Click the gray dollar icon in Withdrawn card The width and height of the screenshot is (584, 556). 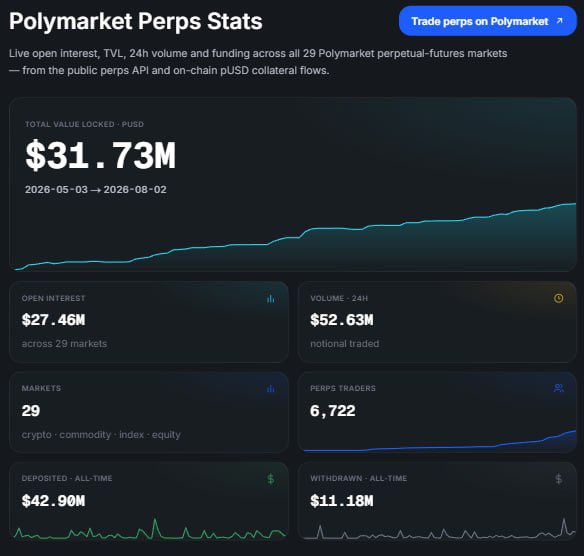(x=558, y=479)
